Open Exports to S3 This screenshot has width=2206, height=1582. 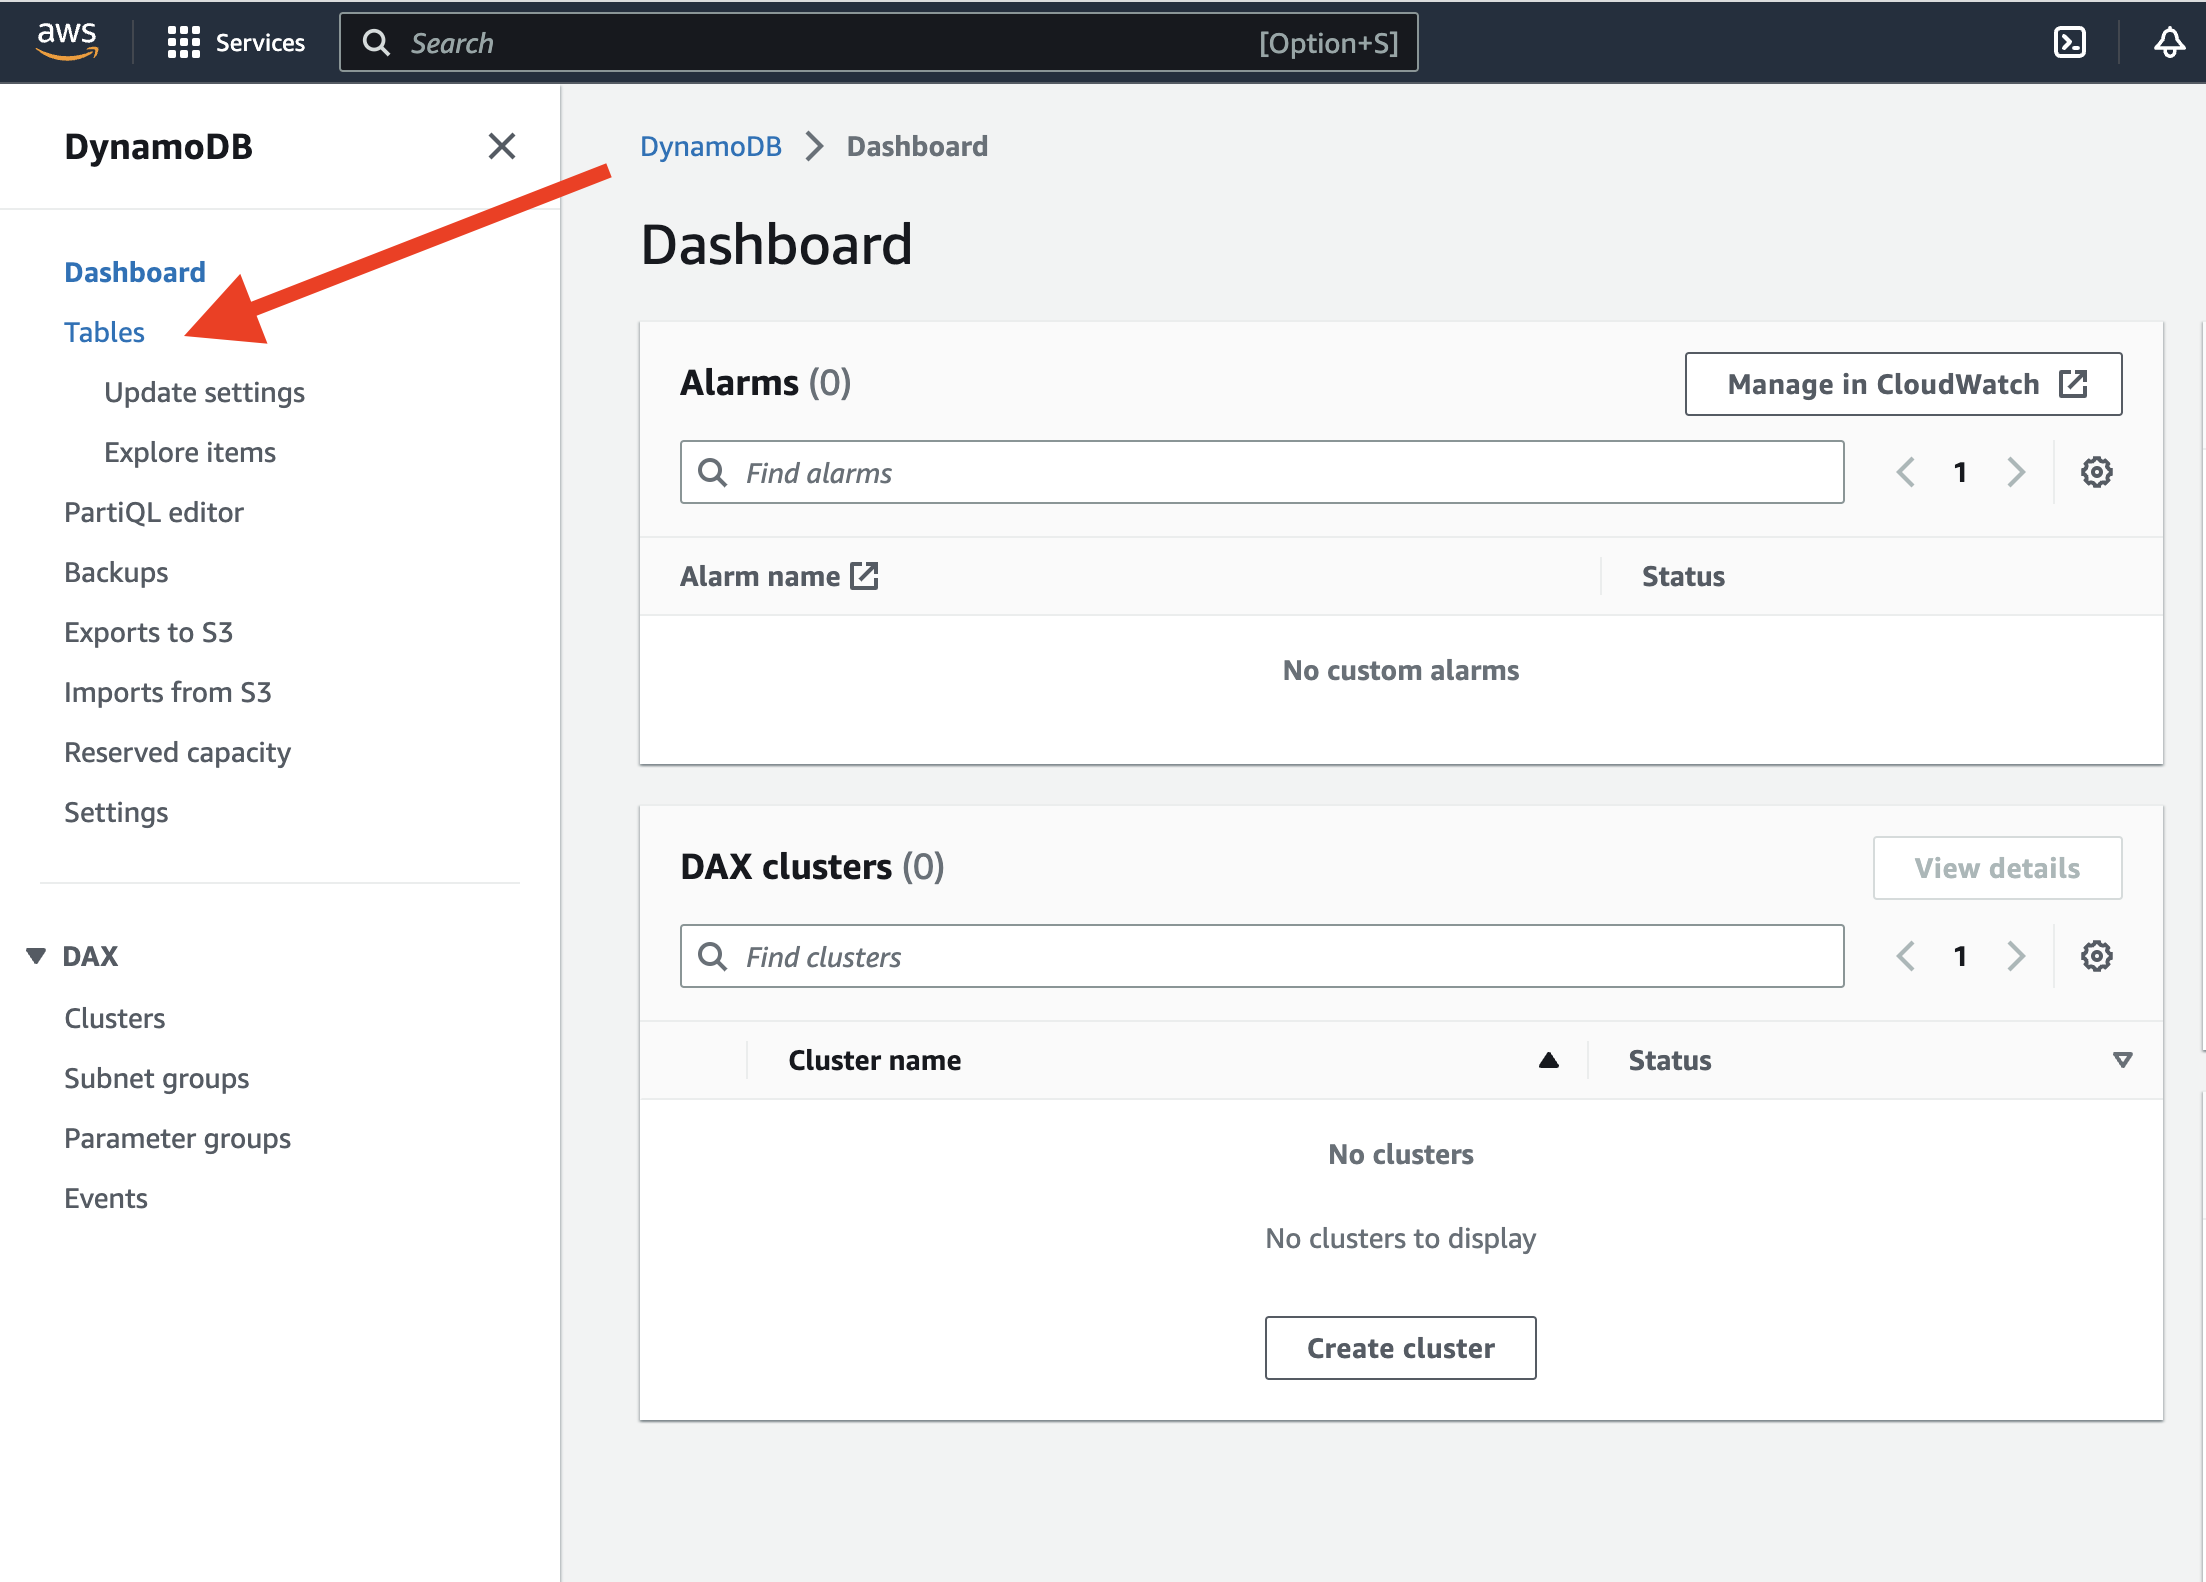click(148, 632)
